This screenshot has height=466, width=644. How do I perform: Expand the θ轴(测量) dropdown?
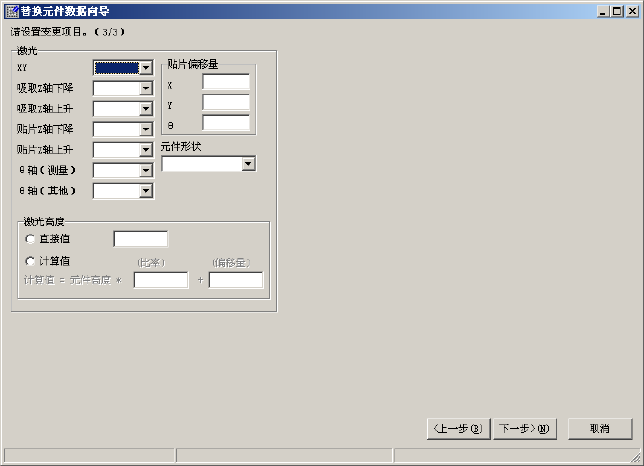pos(123,170)
